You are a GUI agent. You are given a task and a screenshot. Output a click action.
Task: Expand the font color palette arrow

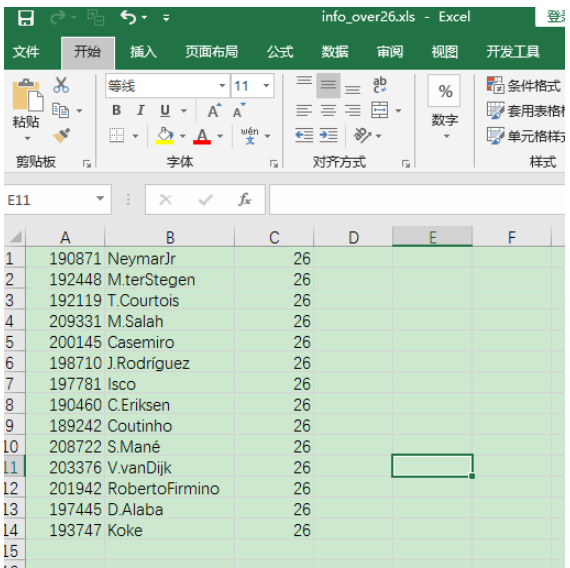click(220, 136)
